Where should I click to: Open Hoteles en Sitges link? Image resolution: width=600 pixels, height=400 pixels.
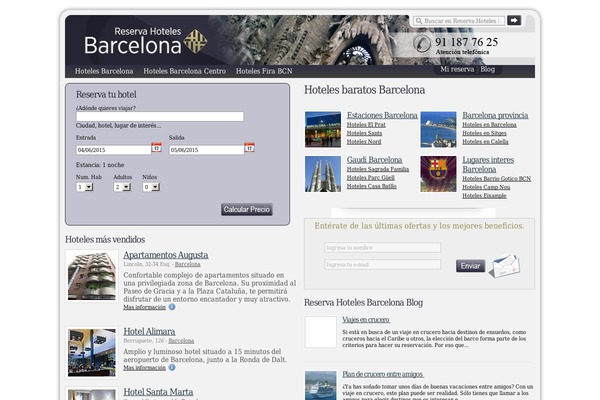(484, 133)
